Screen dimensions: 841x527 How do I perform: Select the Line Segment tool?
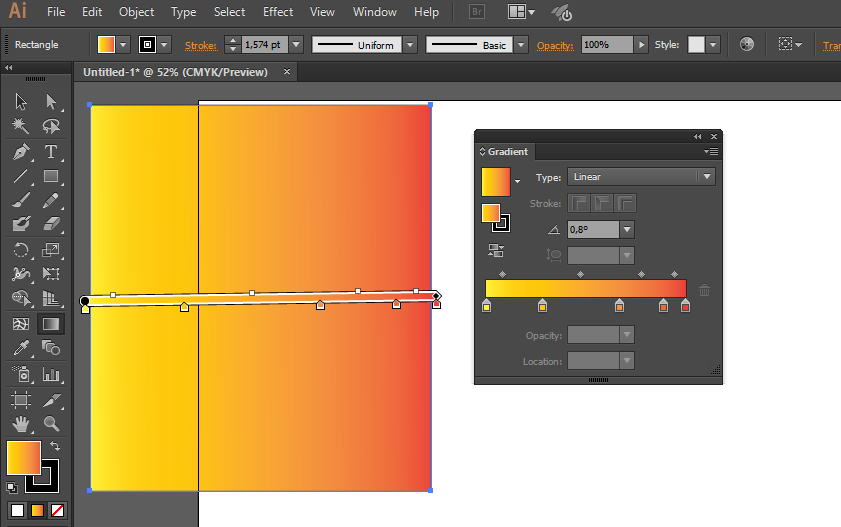[x=21, y=176]
